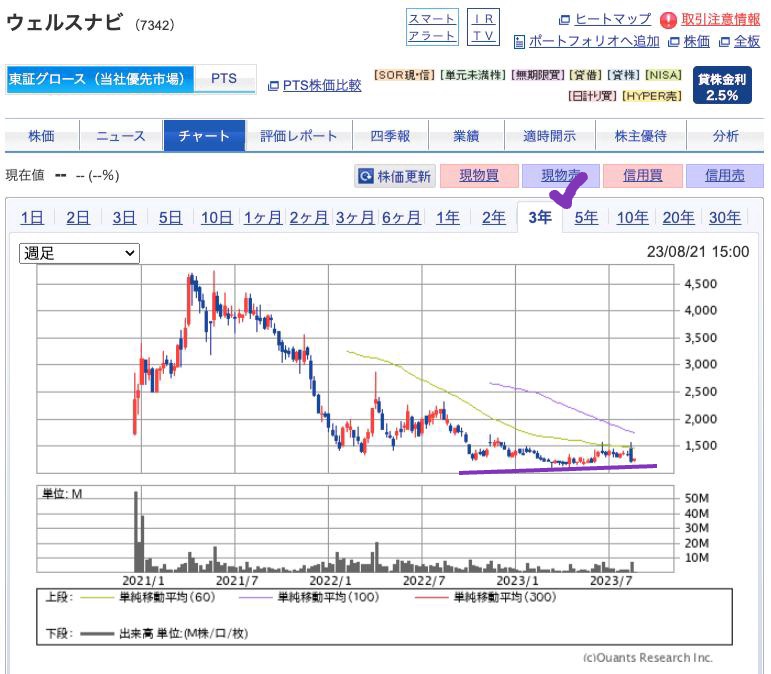Click the 株価更新 button
Screen dimensions: 771x674
(395, 176)
